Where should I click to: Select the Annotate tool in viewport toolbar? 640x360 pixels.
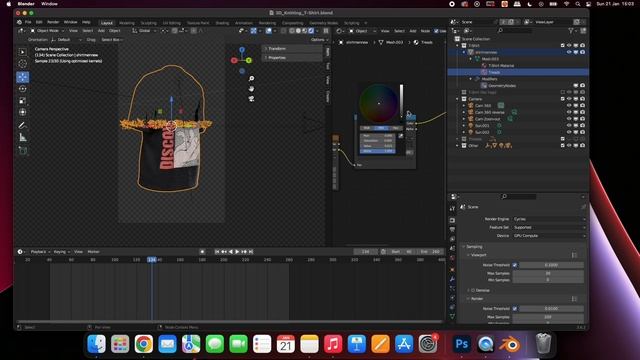tap(22, 125)
